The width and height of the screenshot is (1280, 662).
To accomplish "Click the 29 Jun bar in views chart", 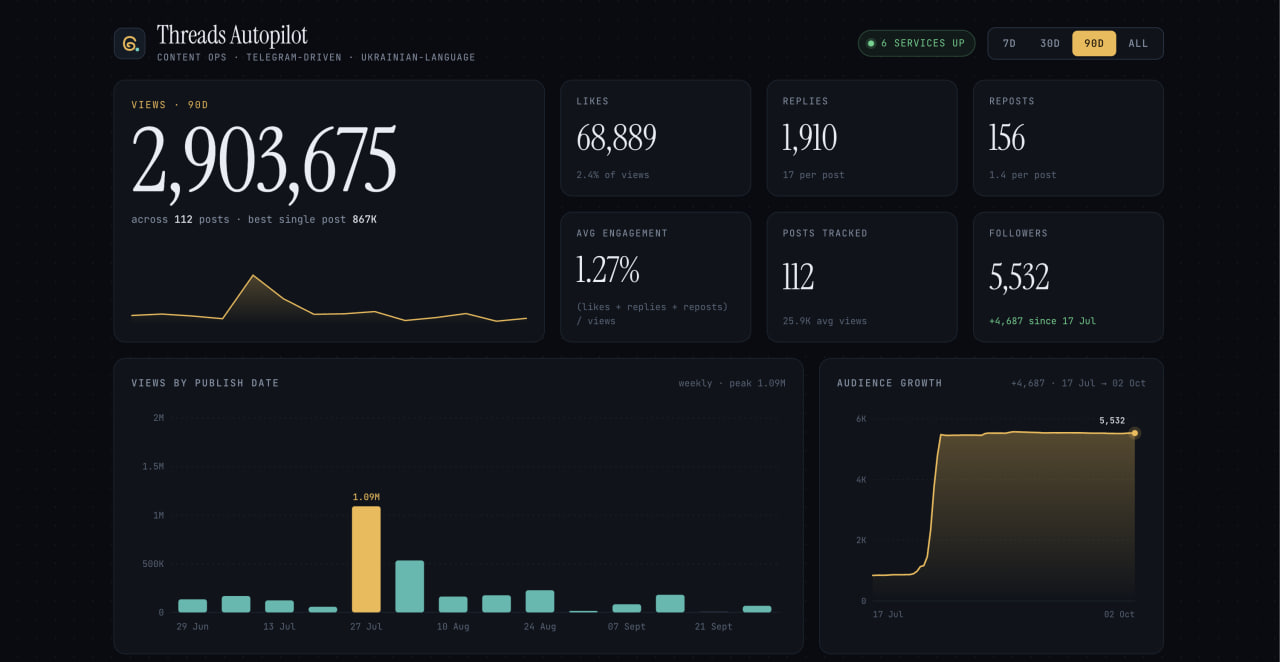I will 193,606.
